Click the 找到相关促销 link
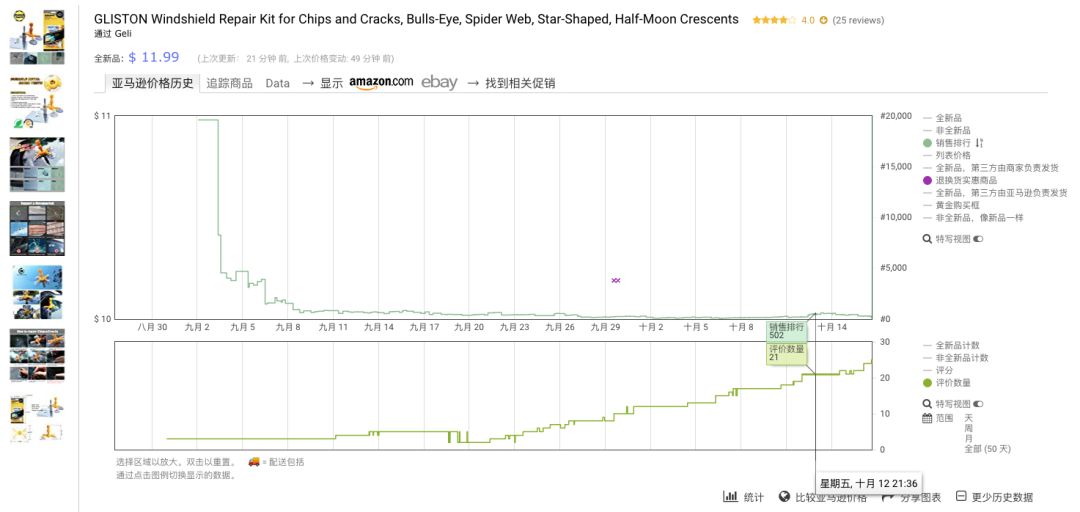This screenshot has height=512, width=1080. tap(520, 83)
